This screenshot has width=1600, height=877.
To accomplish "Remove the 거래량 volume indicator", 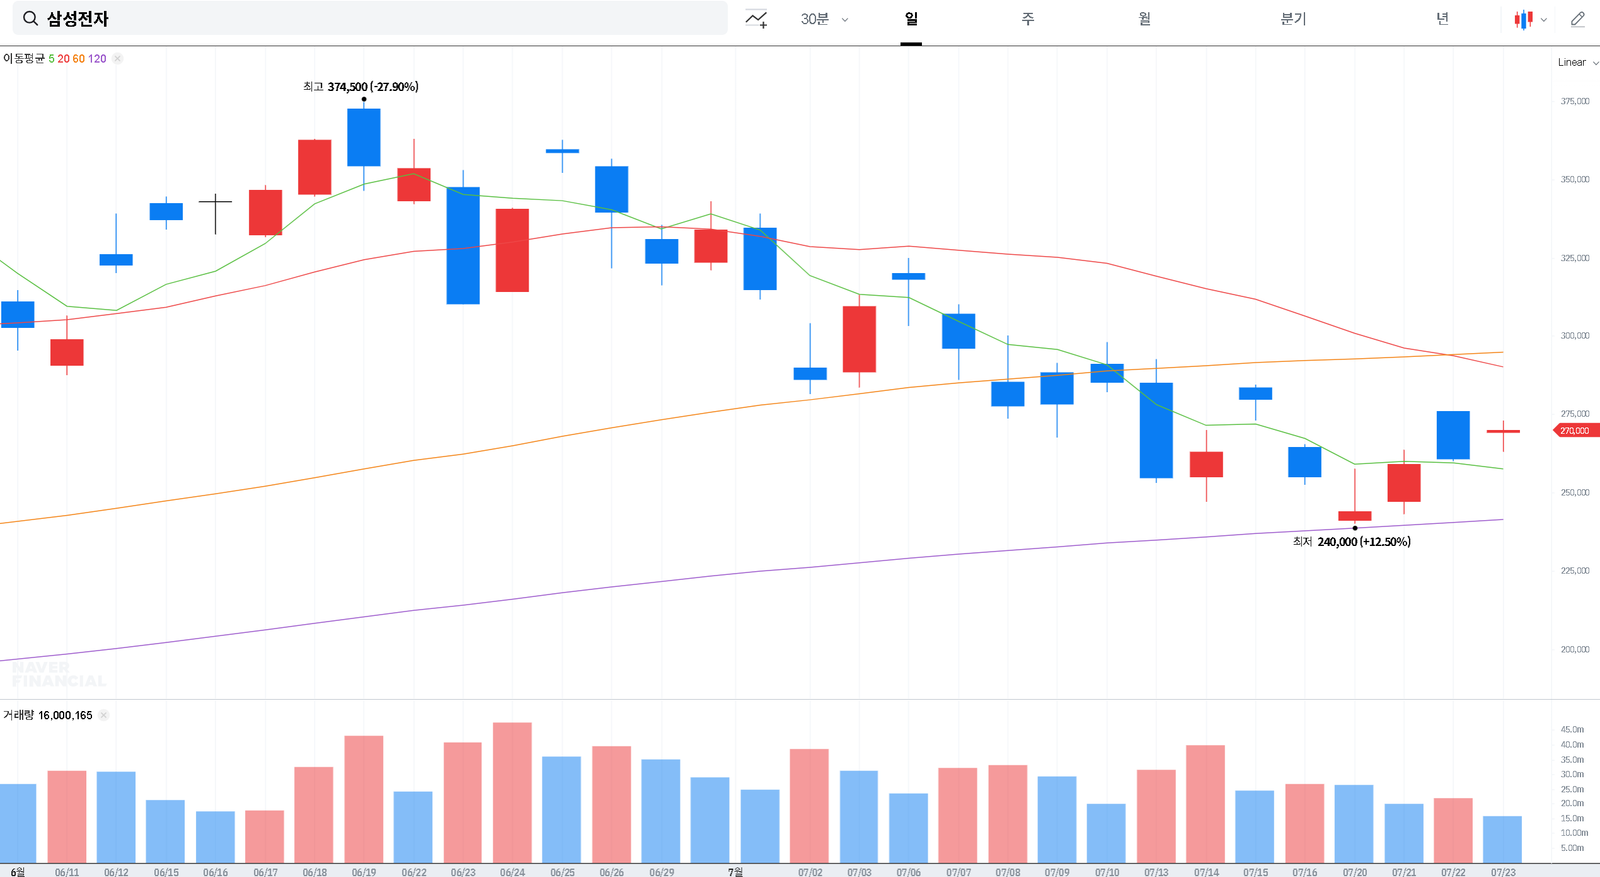I will (103, 715).
